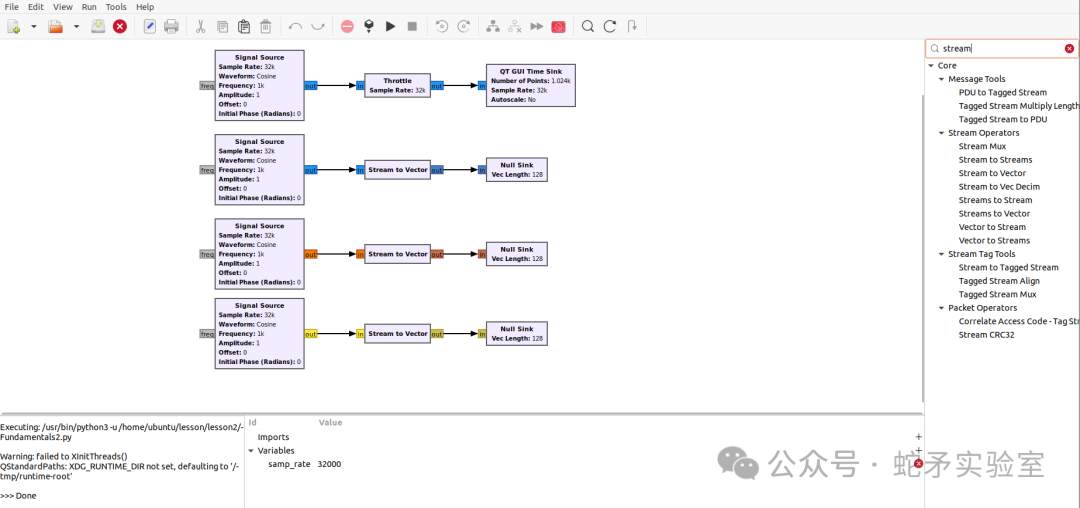1080x508 pixels.
Task: Click the Find blocks magnifier icon
Action: [x=588, y=27]
